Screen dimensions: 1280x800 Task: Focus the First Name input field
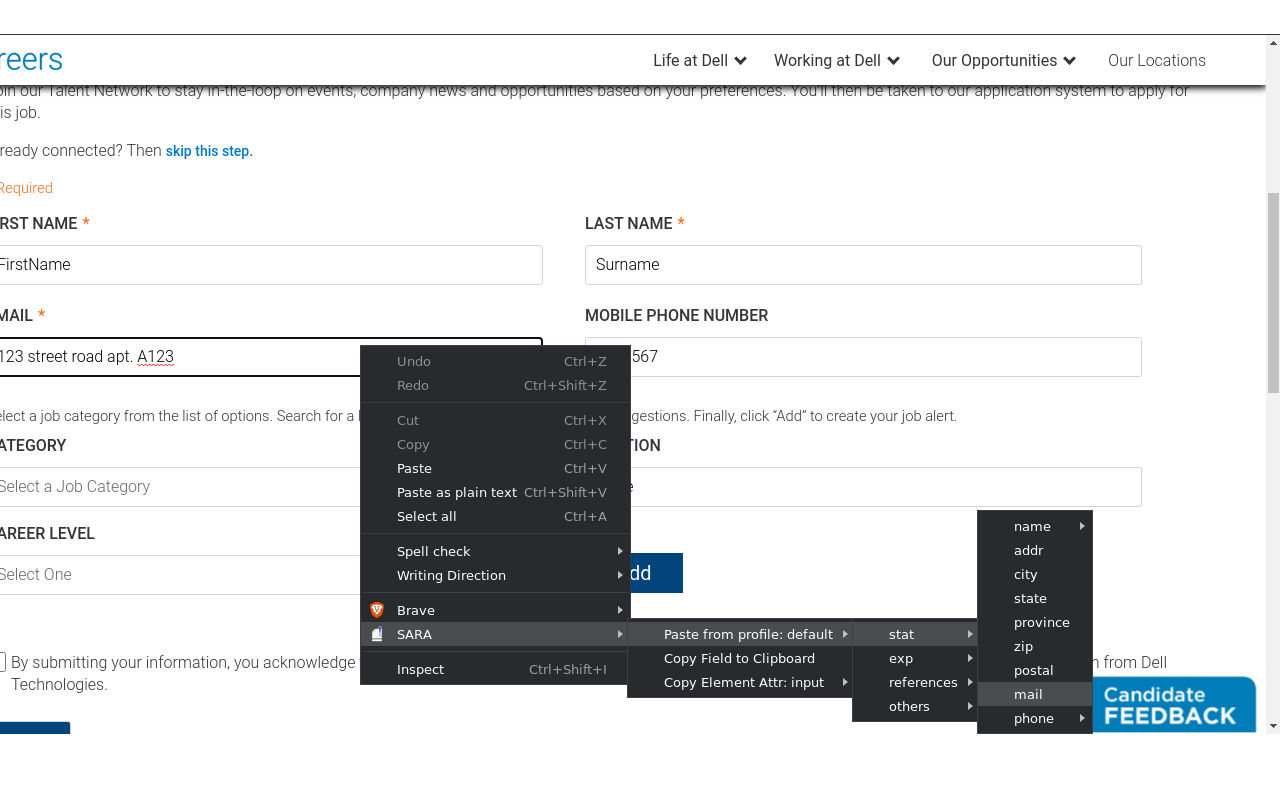(270, 265)
